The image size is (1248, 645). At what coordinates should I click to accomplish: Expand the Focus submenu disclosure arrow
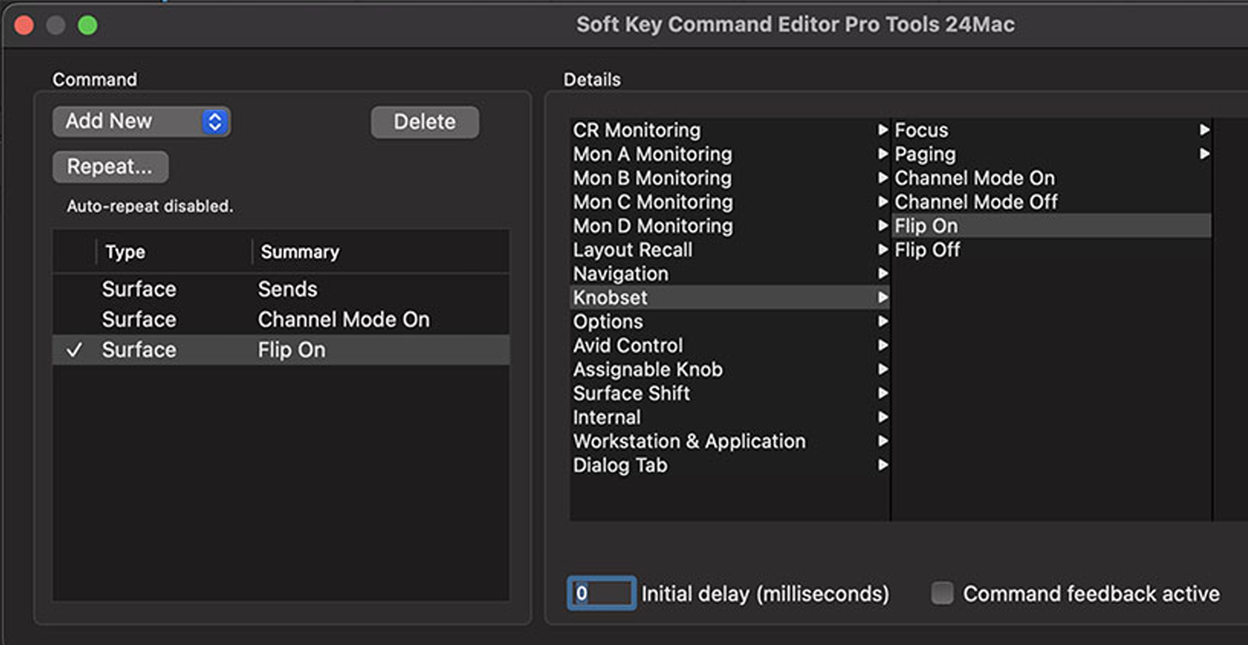tap(1205, 129)
